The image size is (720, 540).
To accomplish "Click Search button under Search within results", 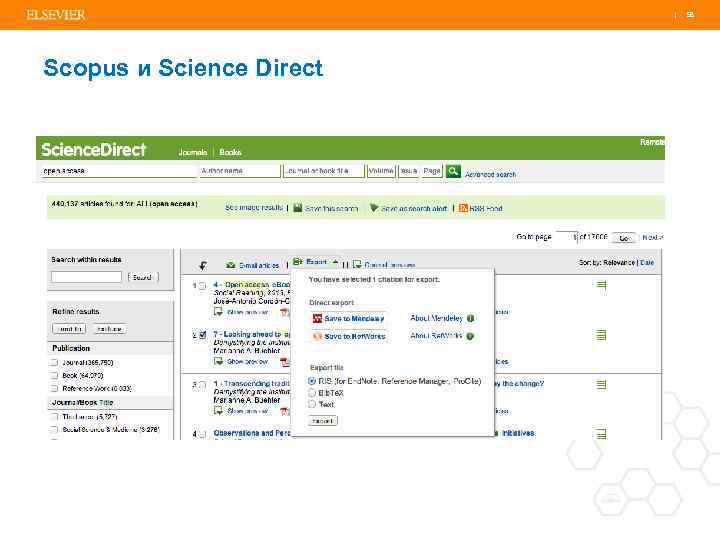I will pos(142,277).
